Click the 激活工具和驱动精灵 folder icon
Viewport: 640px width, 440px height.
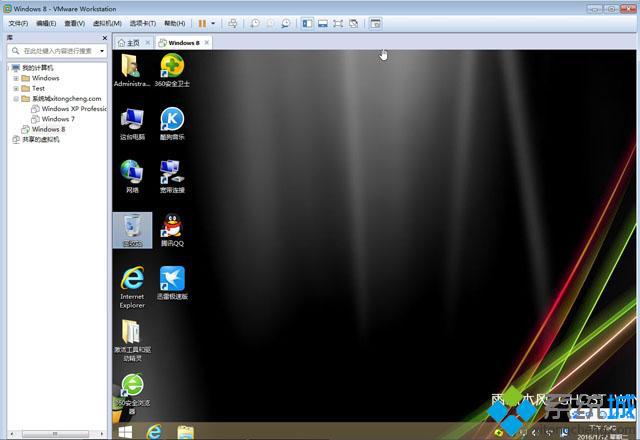tap(132, 340)
